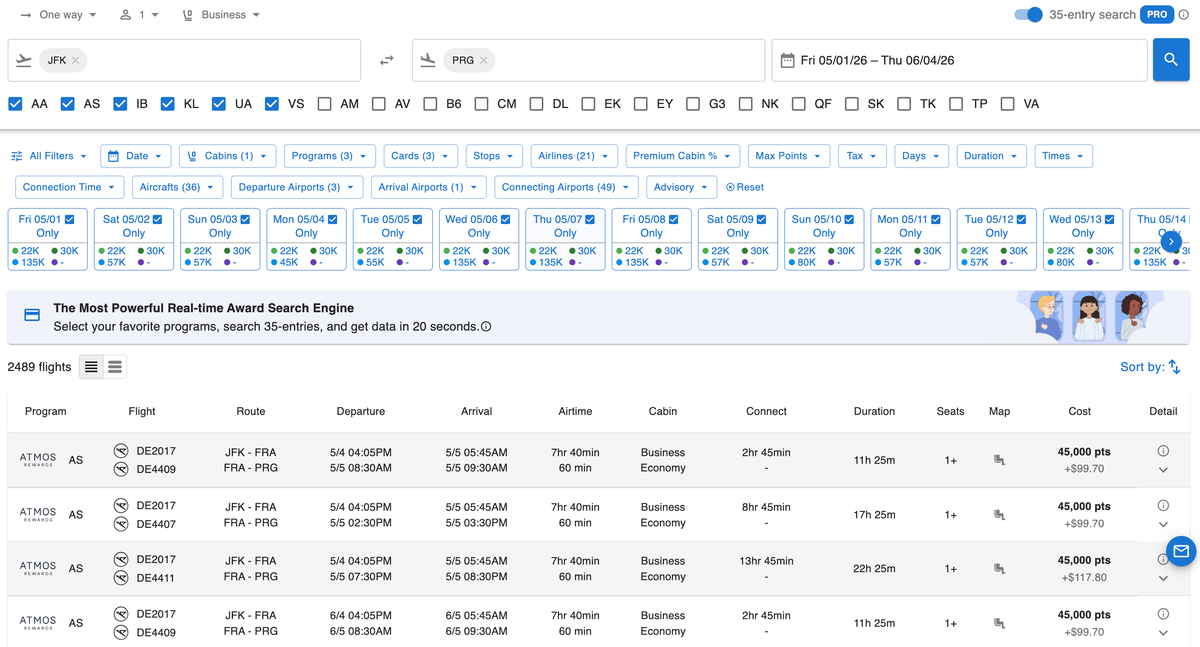Uncheck the AA airline checkbox
Viewport: 1200px width, 647px height.
click(x=16, y=103)
